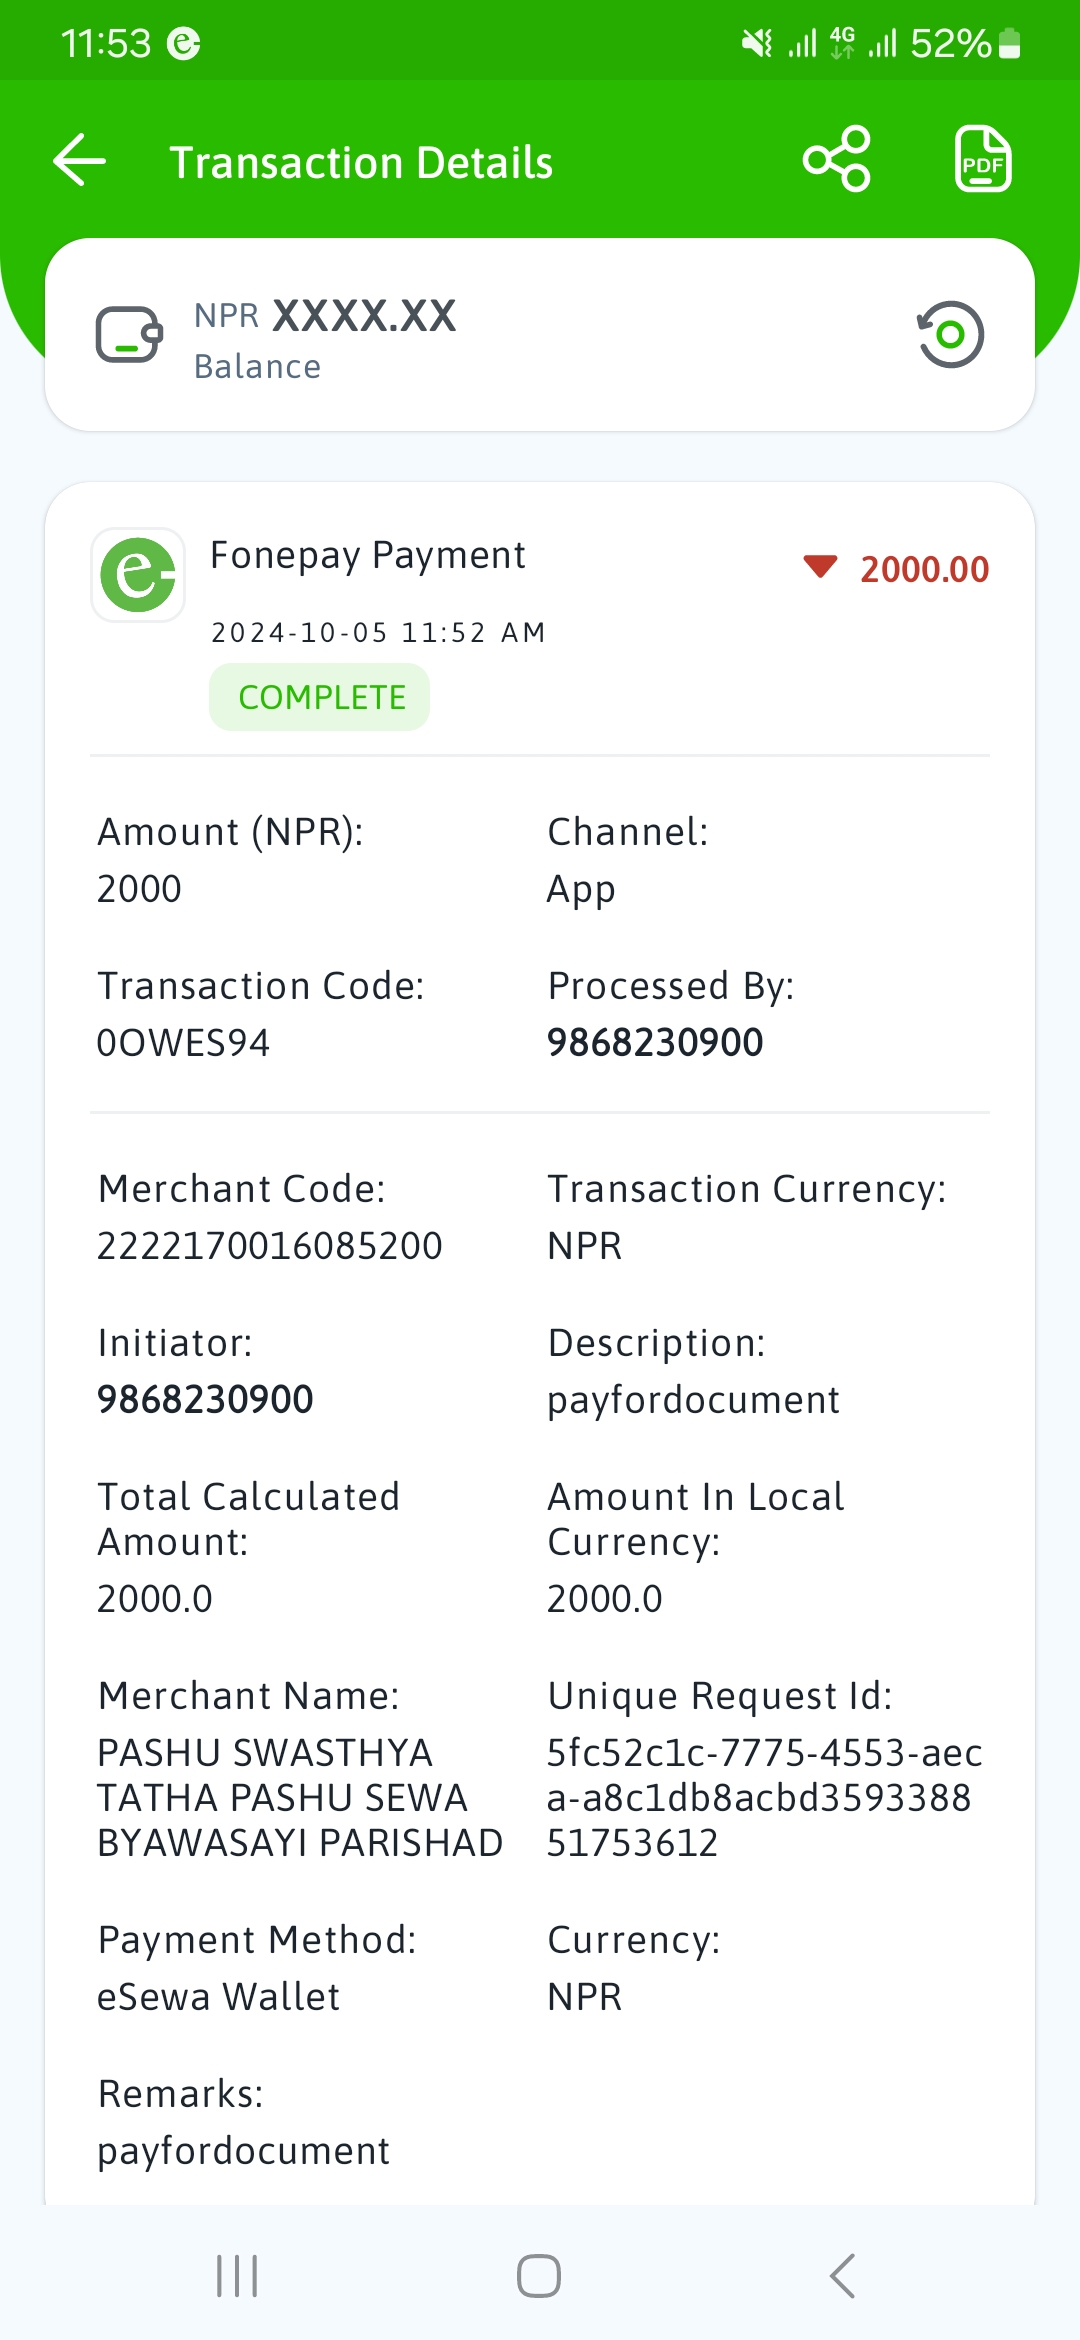Download transaction as PDF
Screen dimensions: 1080x2340
[983, 159]
